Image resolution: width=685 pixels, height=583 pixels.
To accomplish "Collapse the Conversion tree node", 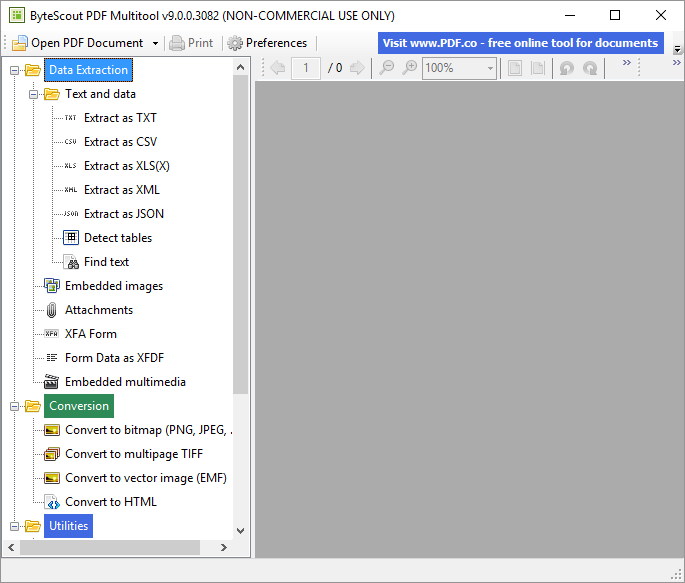I will click(x=14, y=406).
